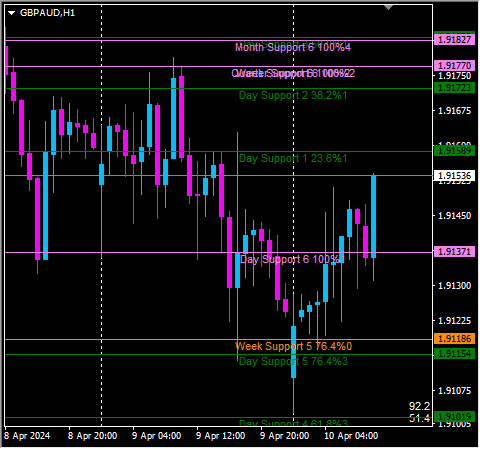Select the 1.91723 green price label
480x449 pixels.
click(x=455, y=88)
